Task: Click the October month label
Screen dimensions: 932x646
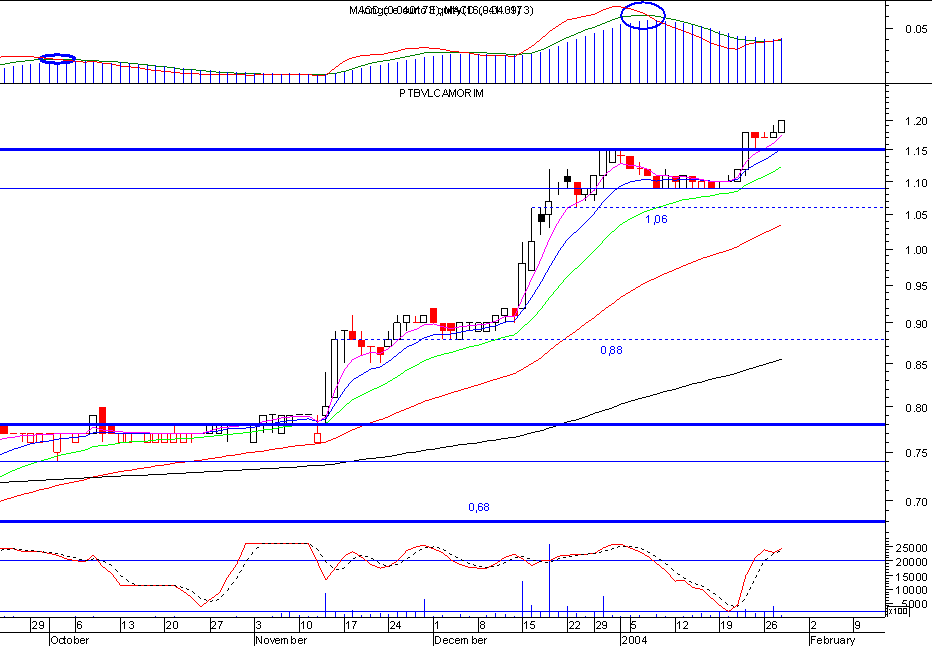Action: [70, 640]
